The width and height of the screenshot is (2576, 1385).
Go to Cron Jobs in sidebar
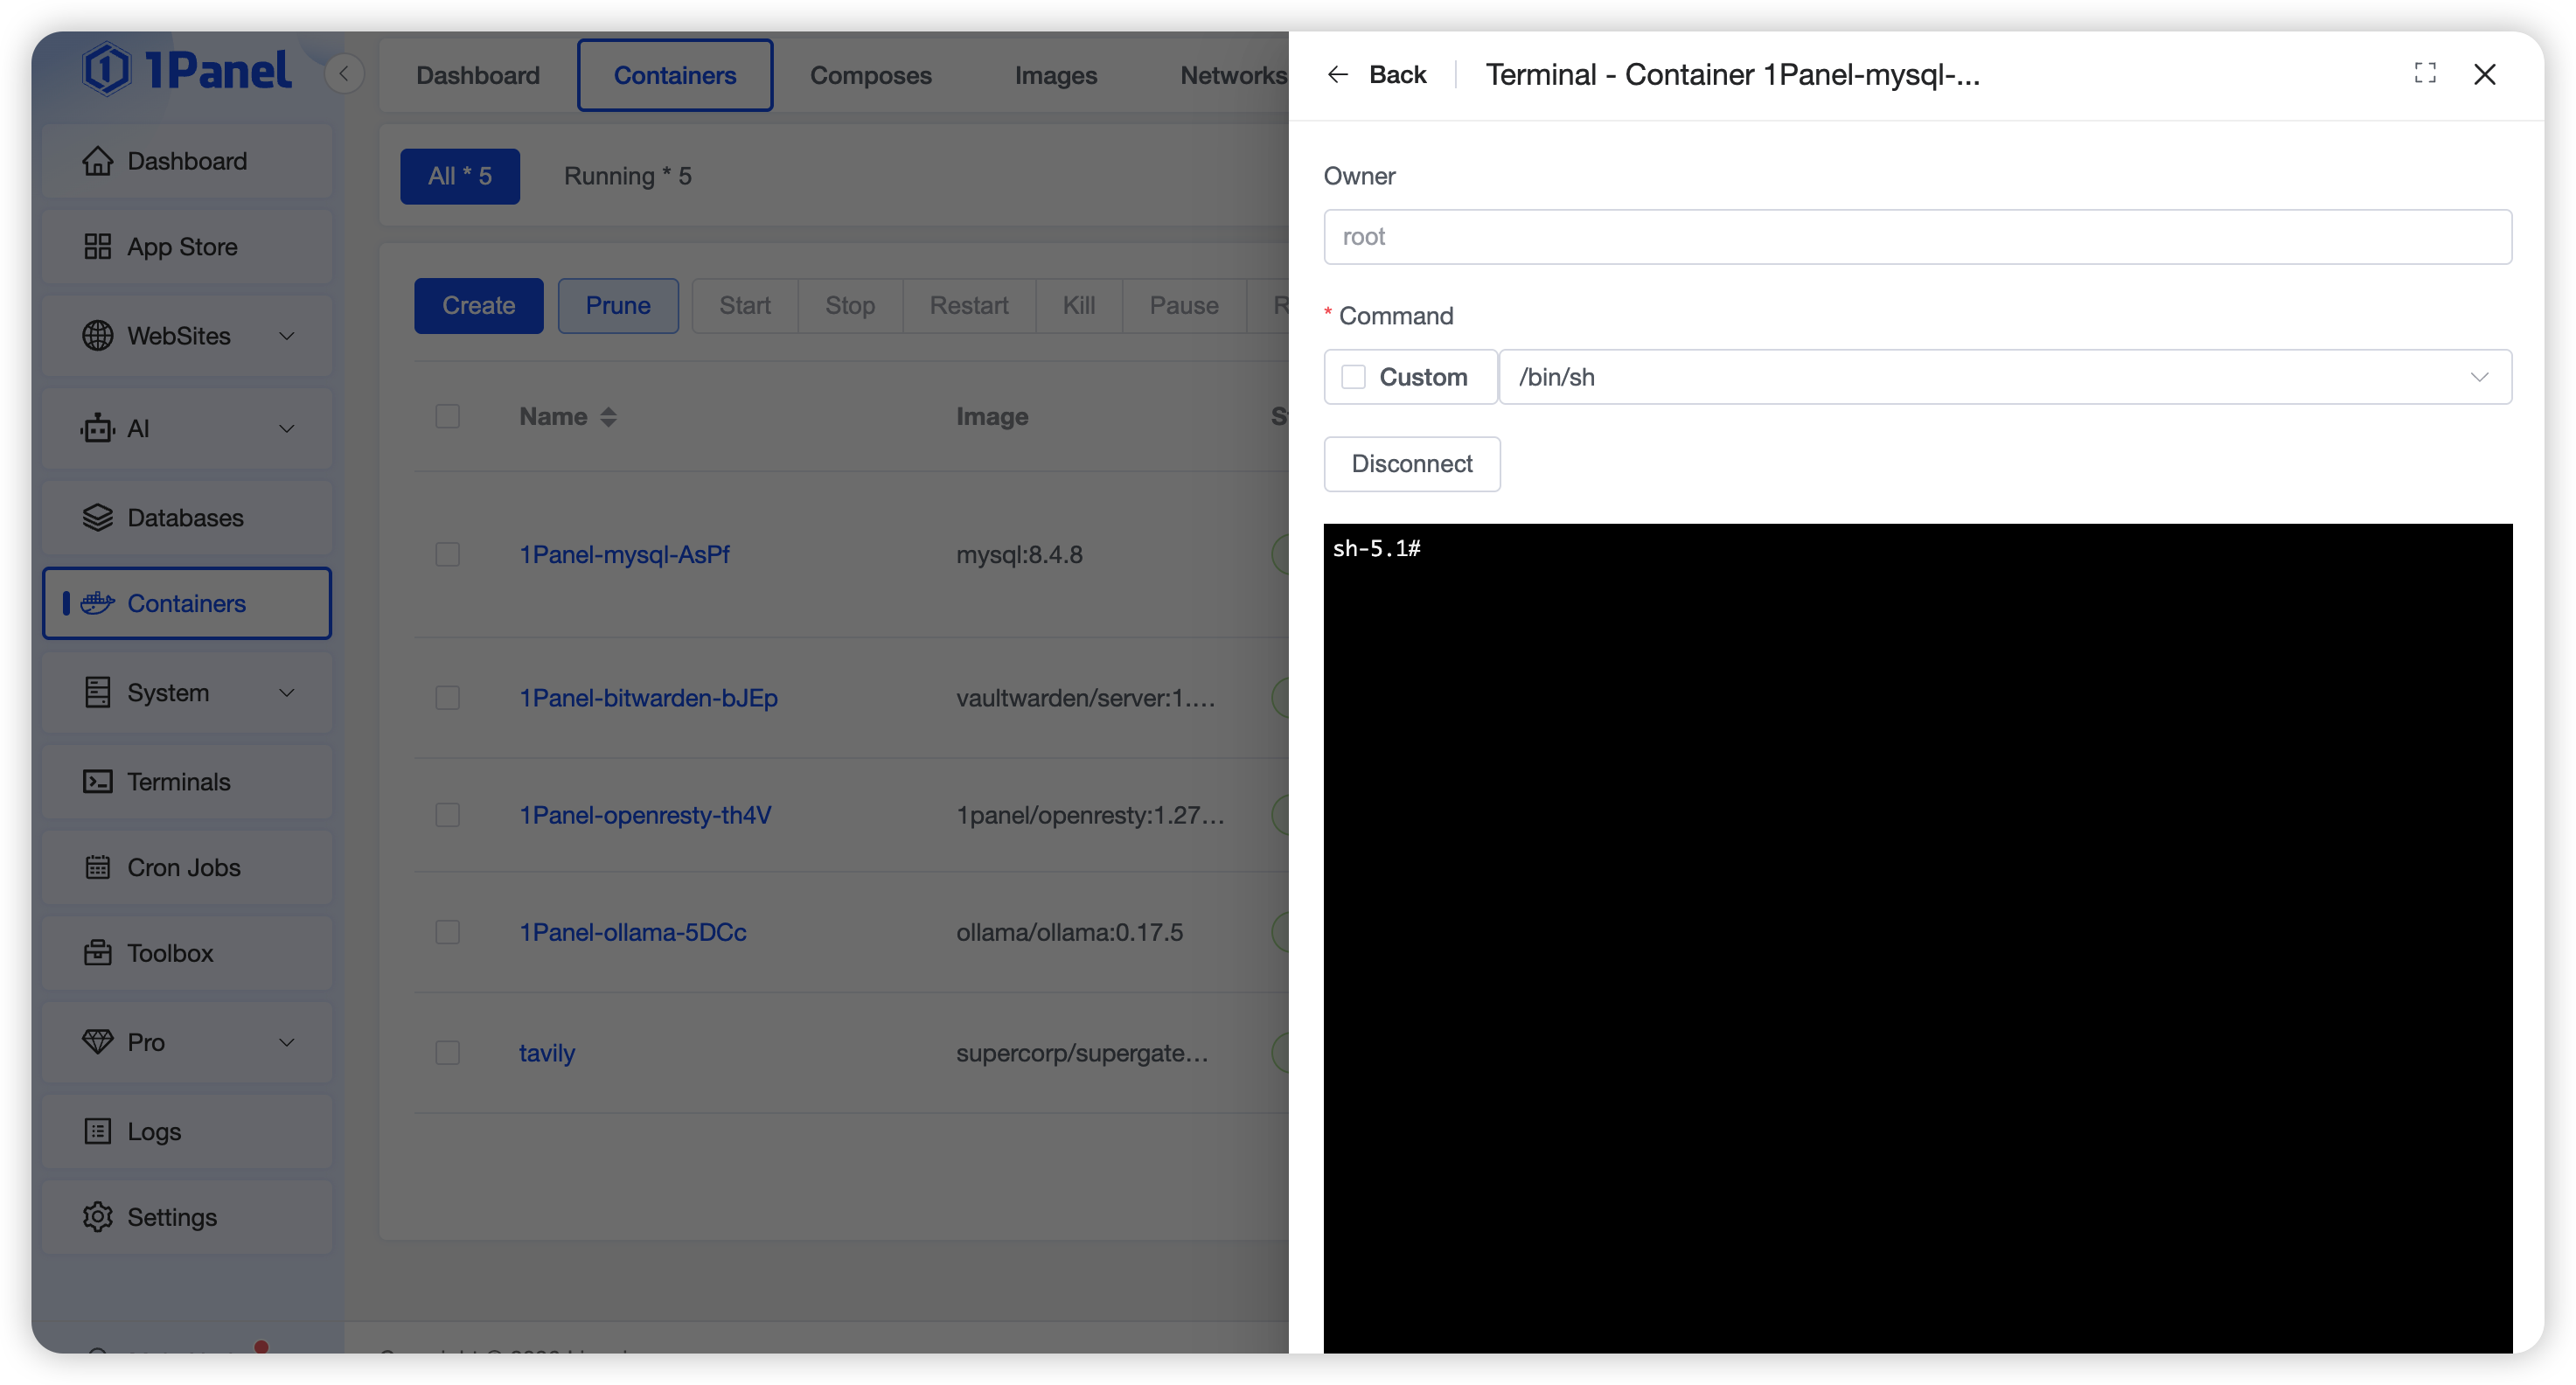point(184,867)
